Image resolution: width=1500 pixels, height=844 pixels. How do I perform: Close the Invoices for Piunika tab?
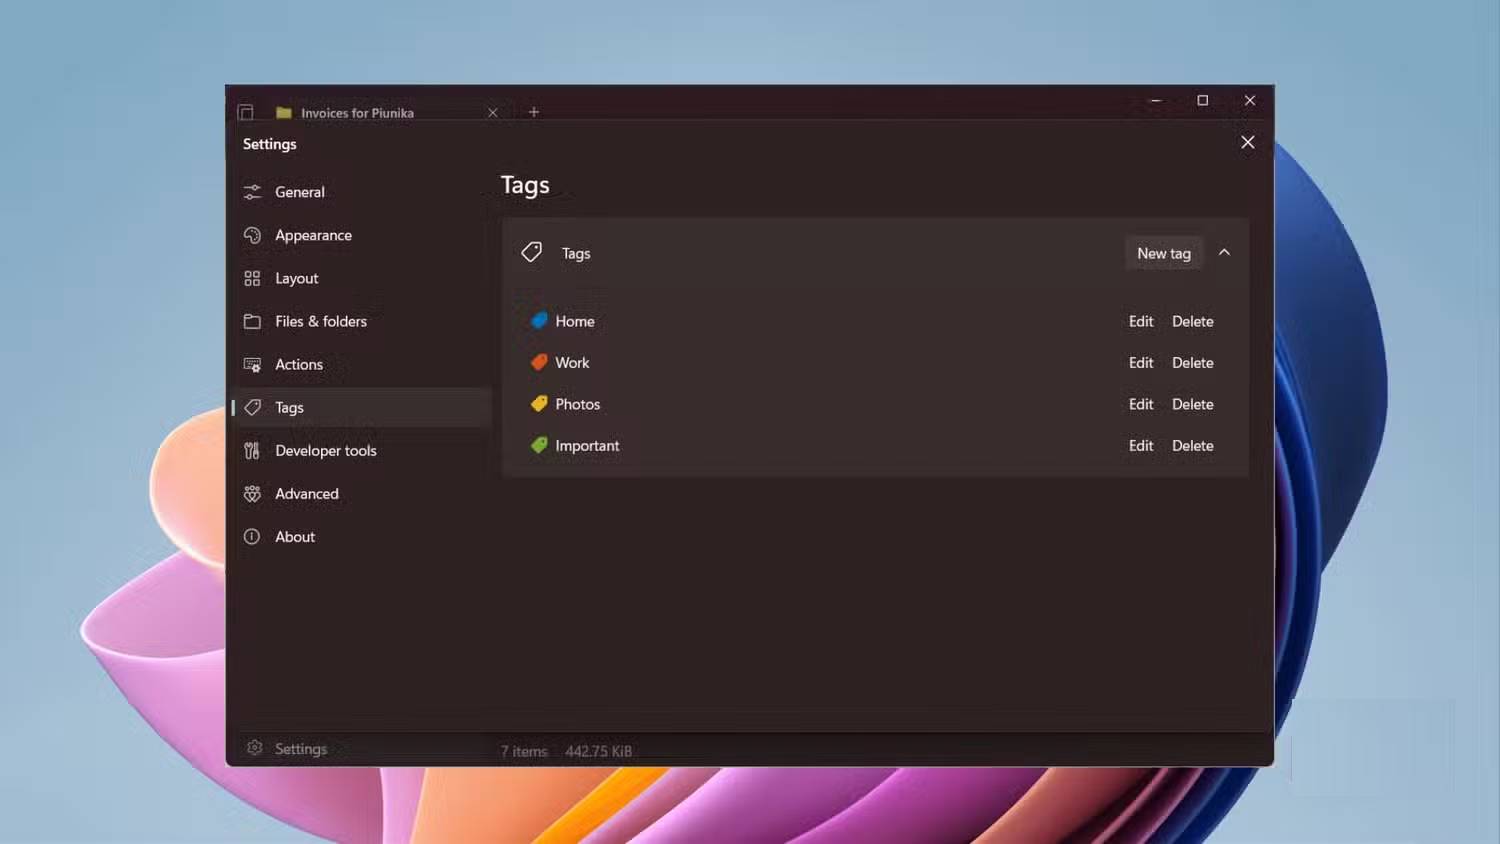492,112
